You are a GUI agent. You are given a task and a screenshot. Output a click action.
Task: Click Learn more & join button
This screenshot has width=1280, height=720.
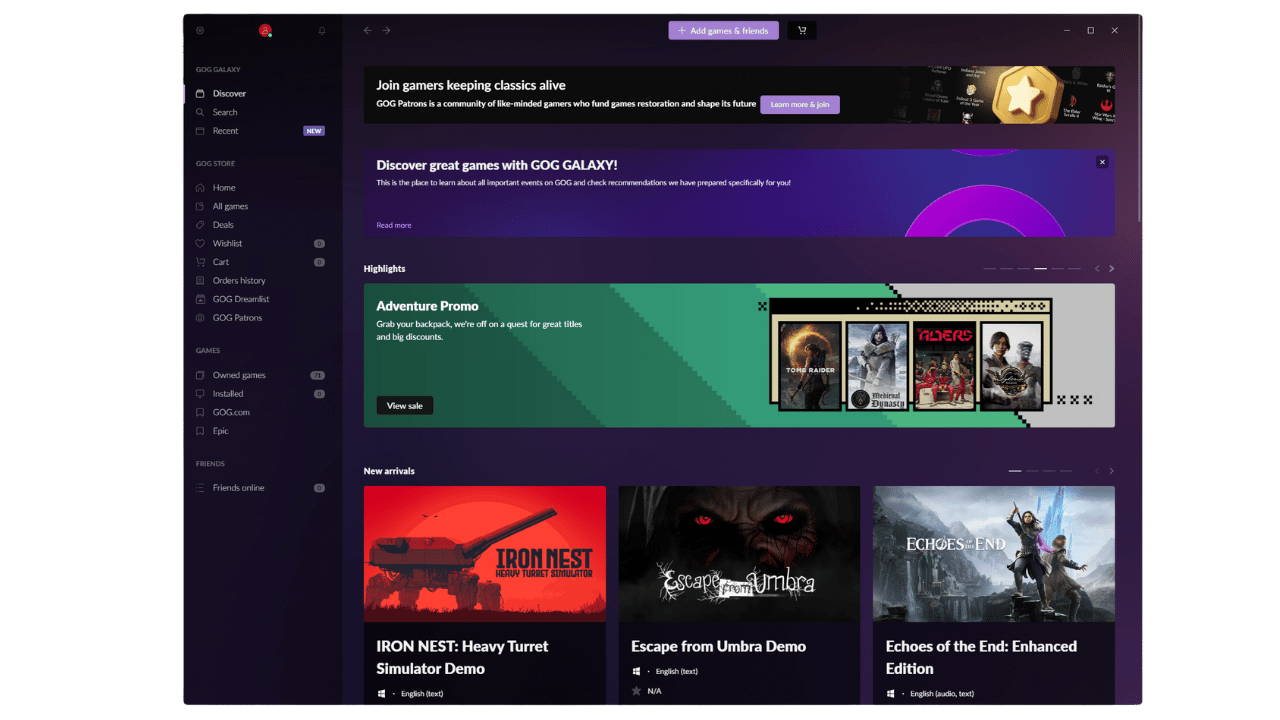coord(800,104)
